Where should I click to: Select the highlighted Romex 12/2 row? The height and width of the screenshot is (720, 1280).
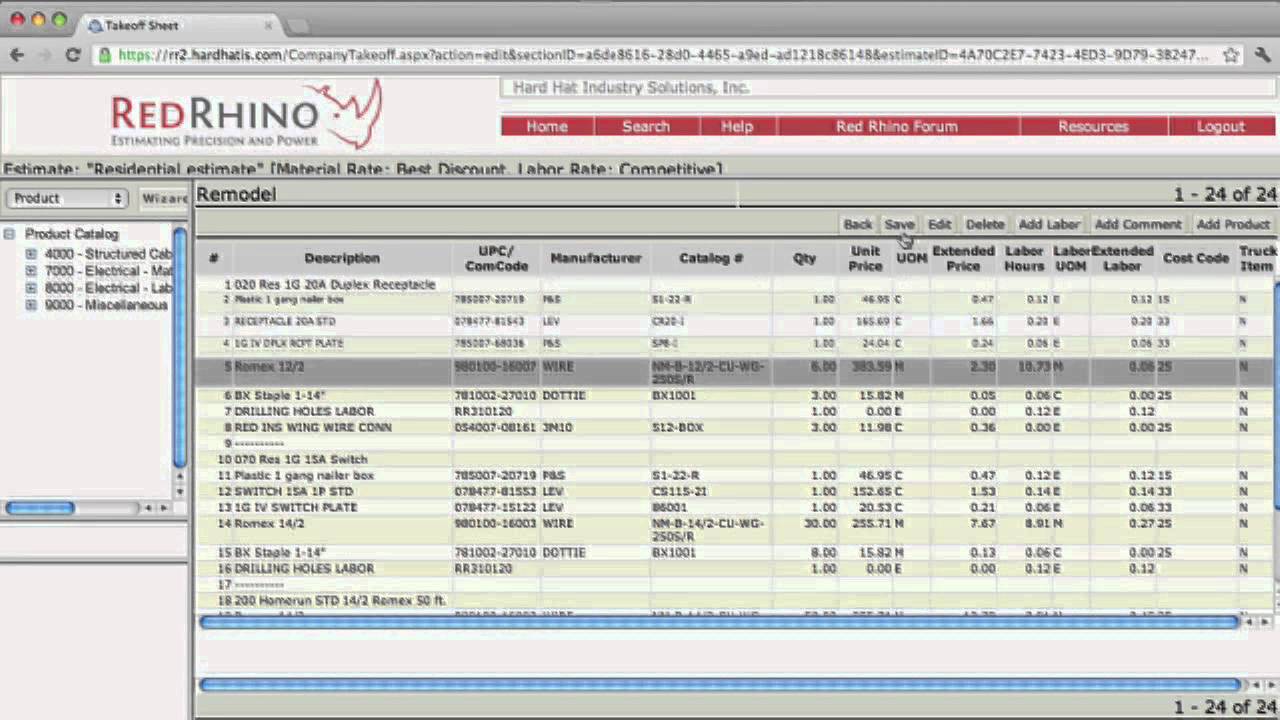tap(735, 371)
